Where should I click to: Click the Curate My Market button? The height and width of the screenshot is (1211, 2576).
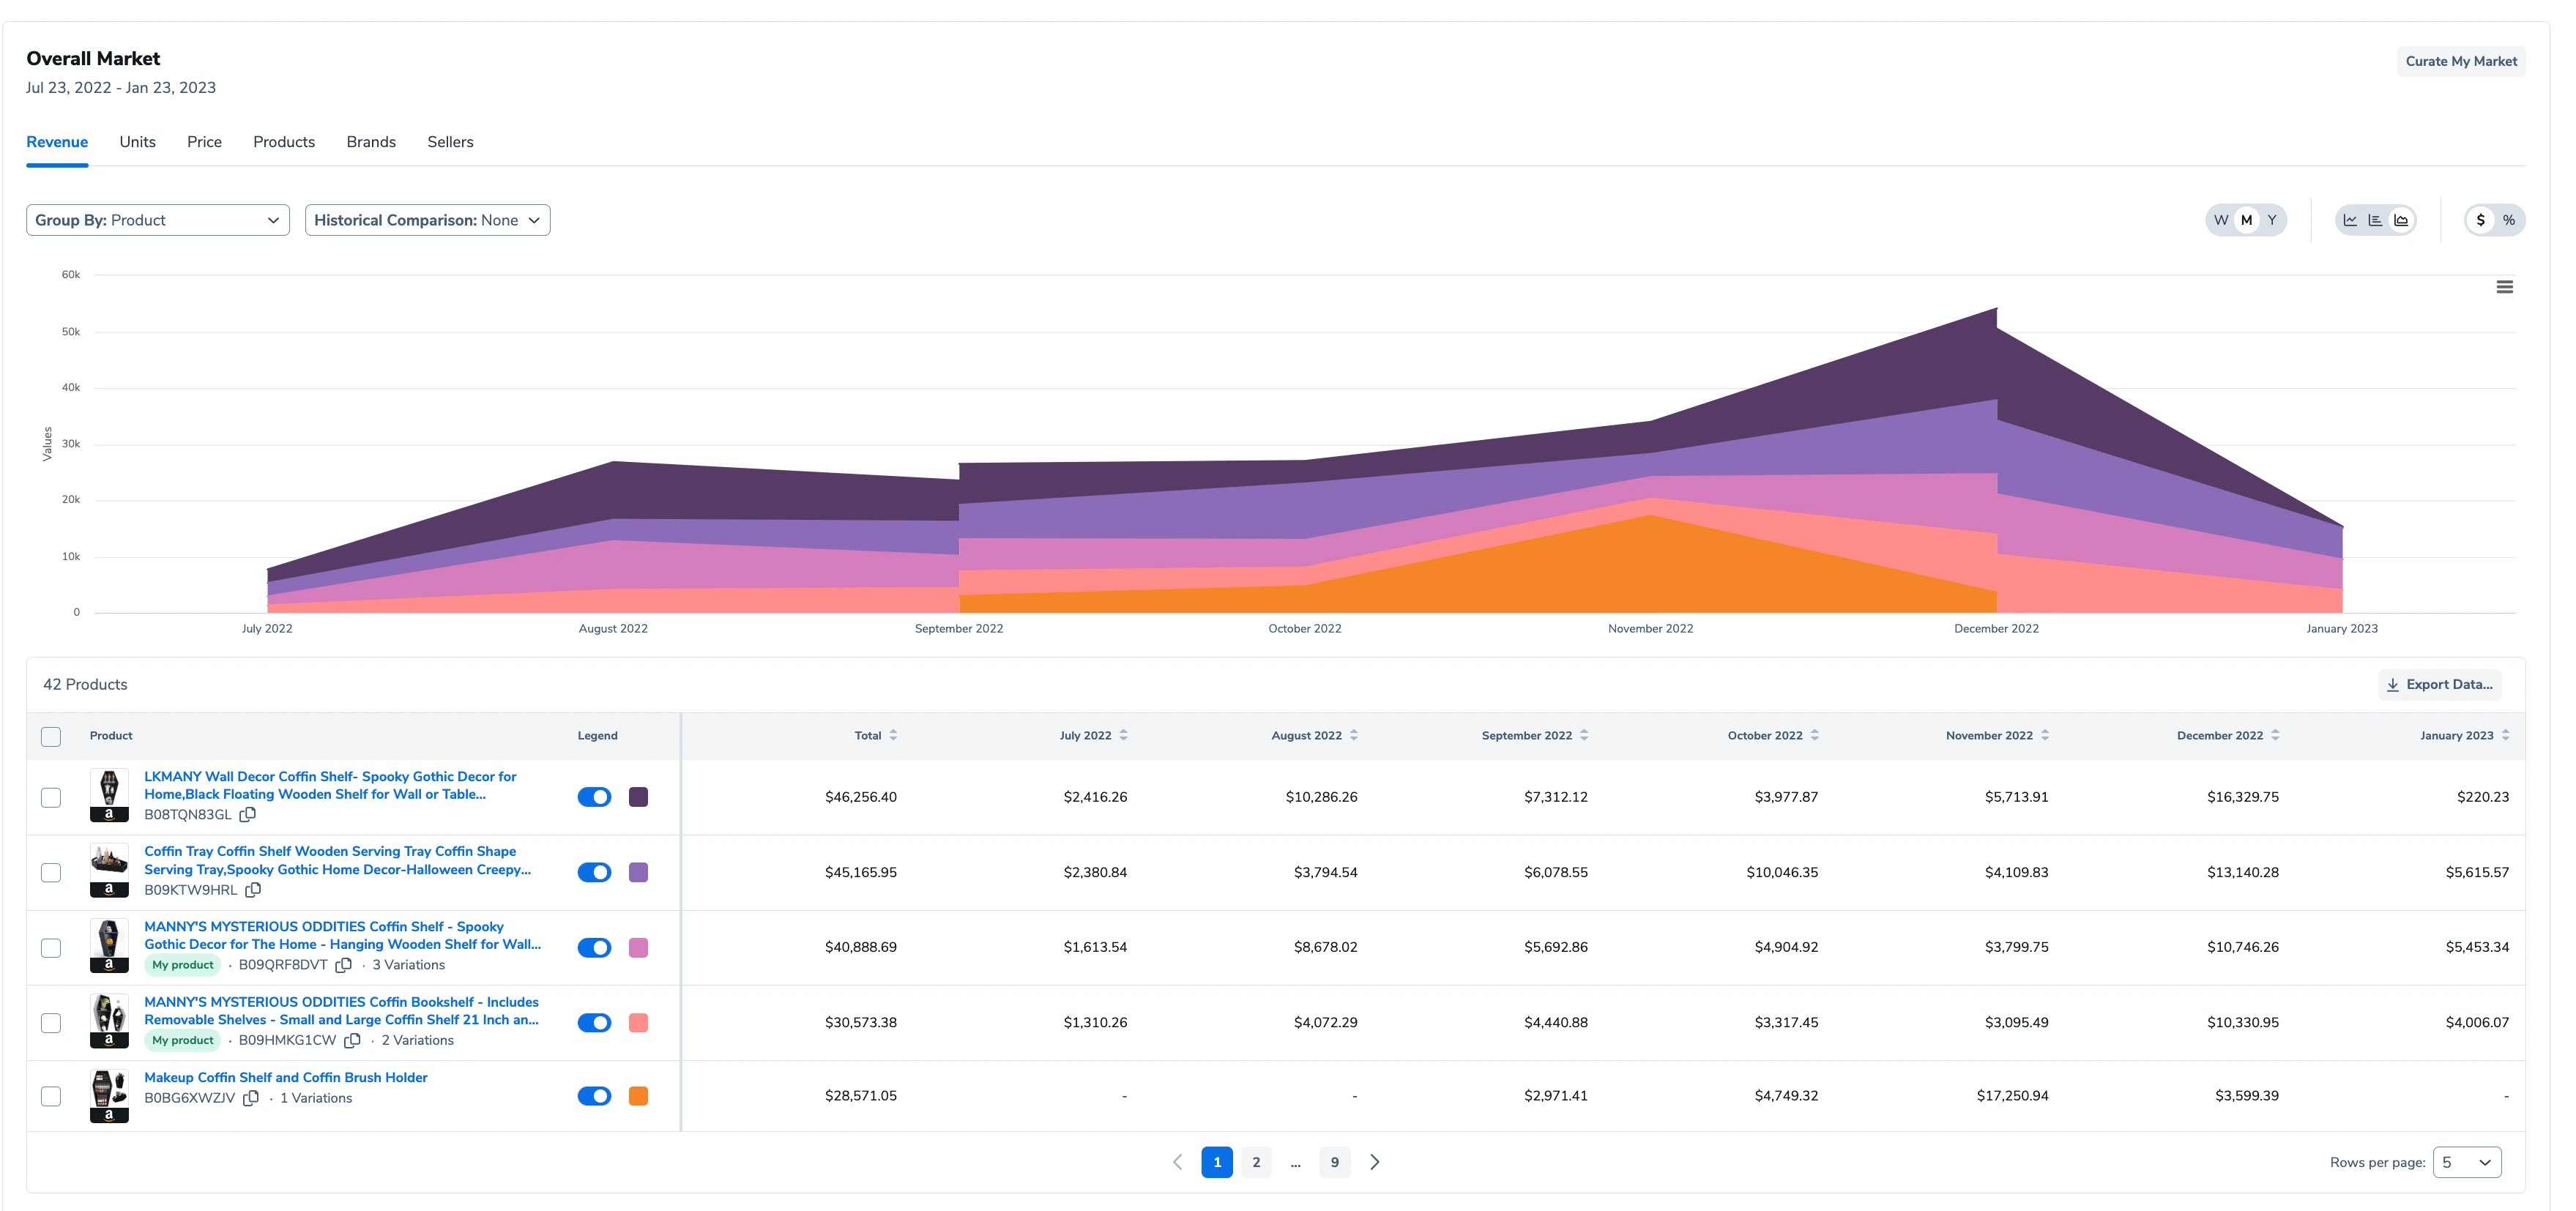pos(2460,61)
